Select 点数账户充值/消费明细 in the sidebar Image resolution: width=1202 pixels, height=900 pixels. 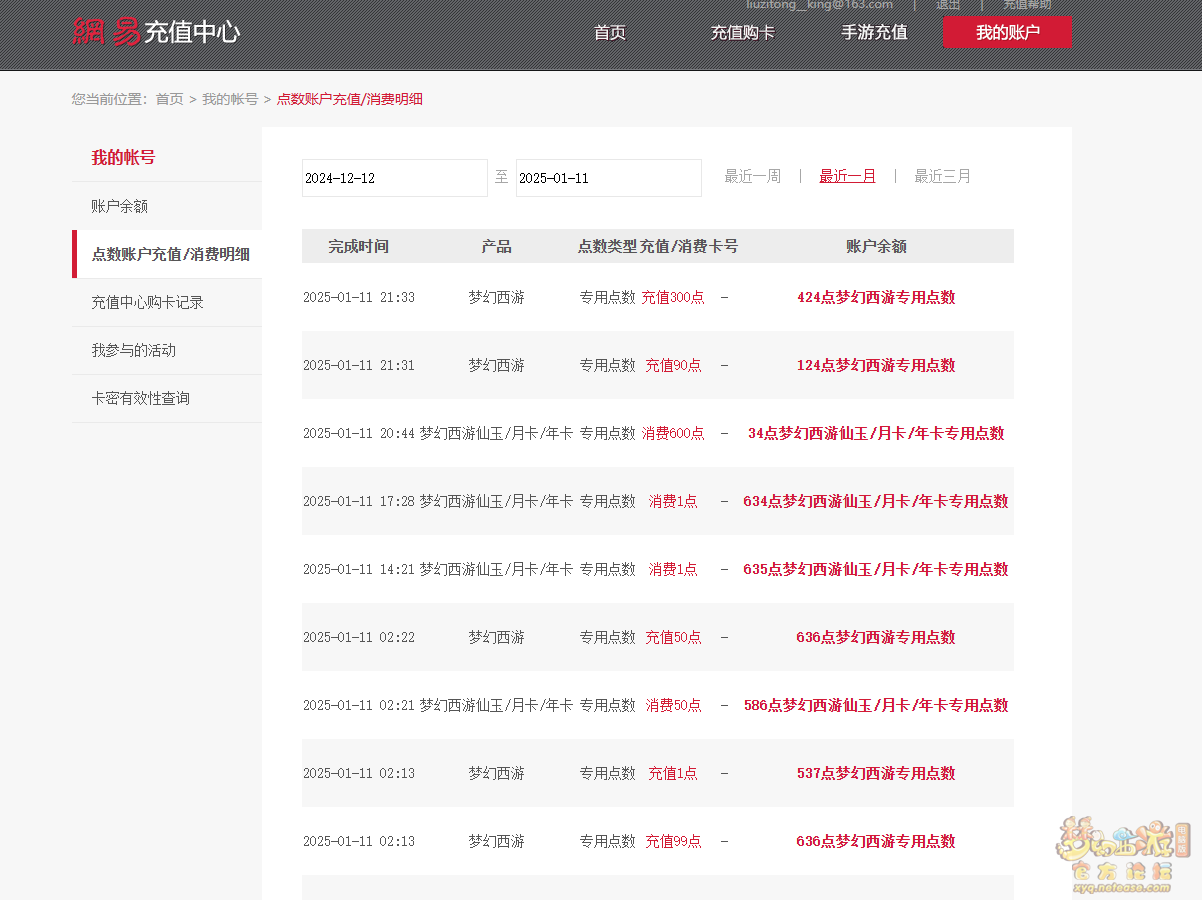click(167, 254)
